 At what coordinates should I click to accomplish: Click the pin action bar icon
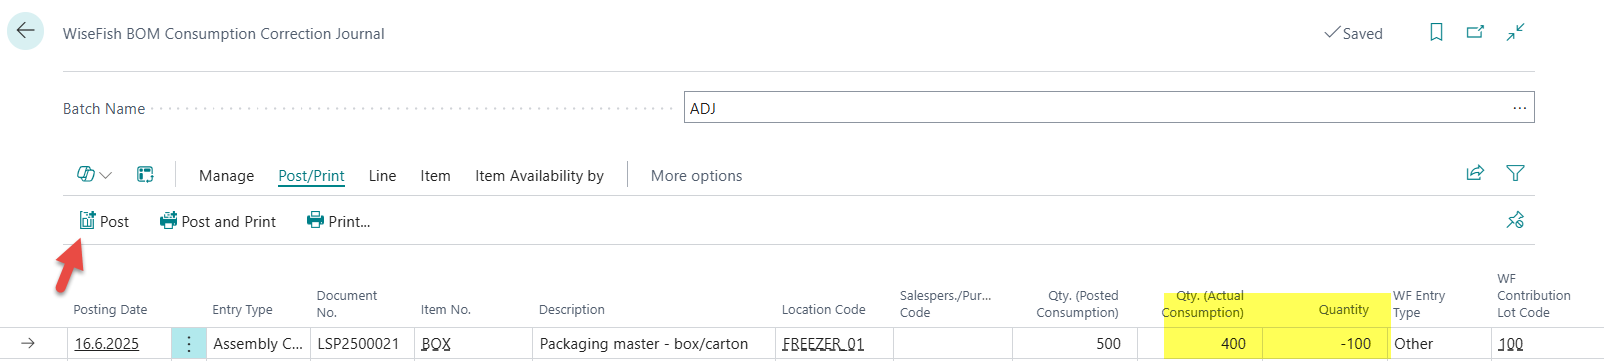click(1515, 220)
